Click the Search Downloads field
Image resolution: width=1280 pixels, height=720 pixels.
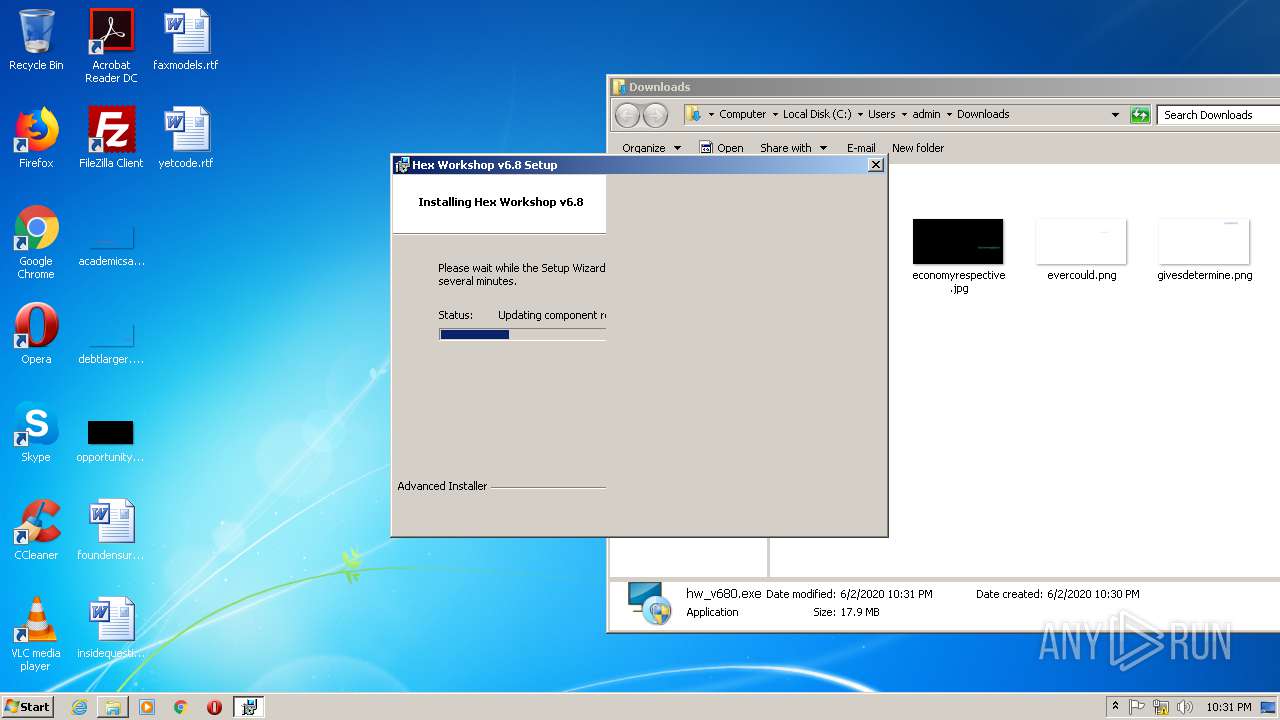coord(1219,115)
